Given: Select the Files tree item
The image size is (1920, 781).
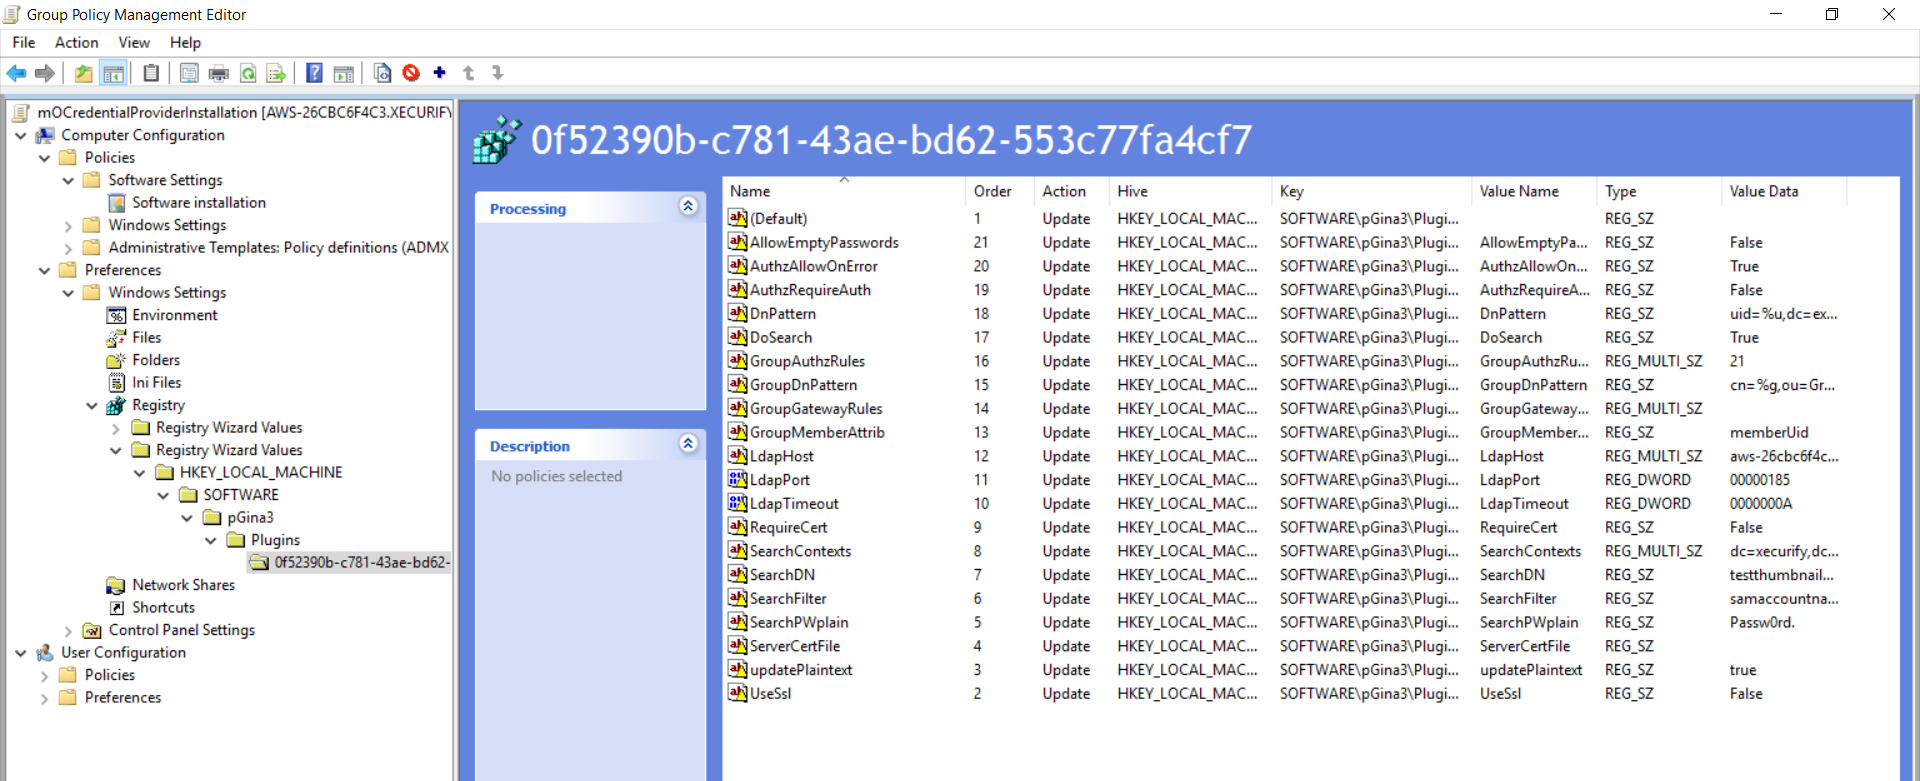Looking at the screenshot, I should [147, 337].
